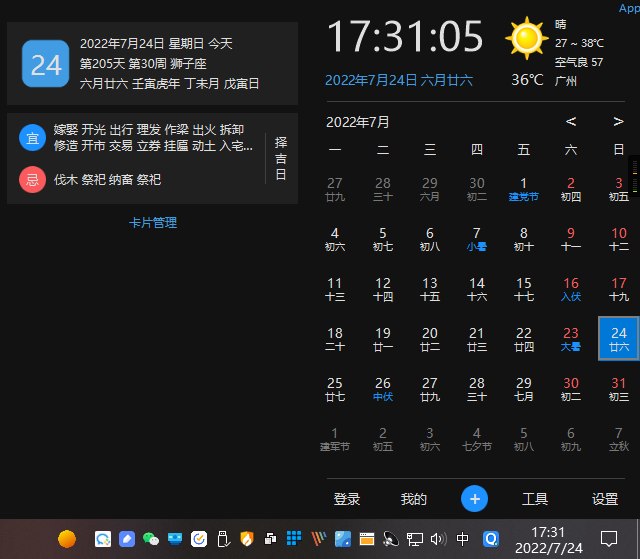
Task: Select August 1 建军节
Action: 335,439
